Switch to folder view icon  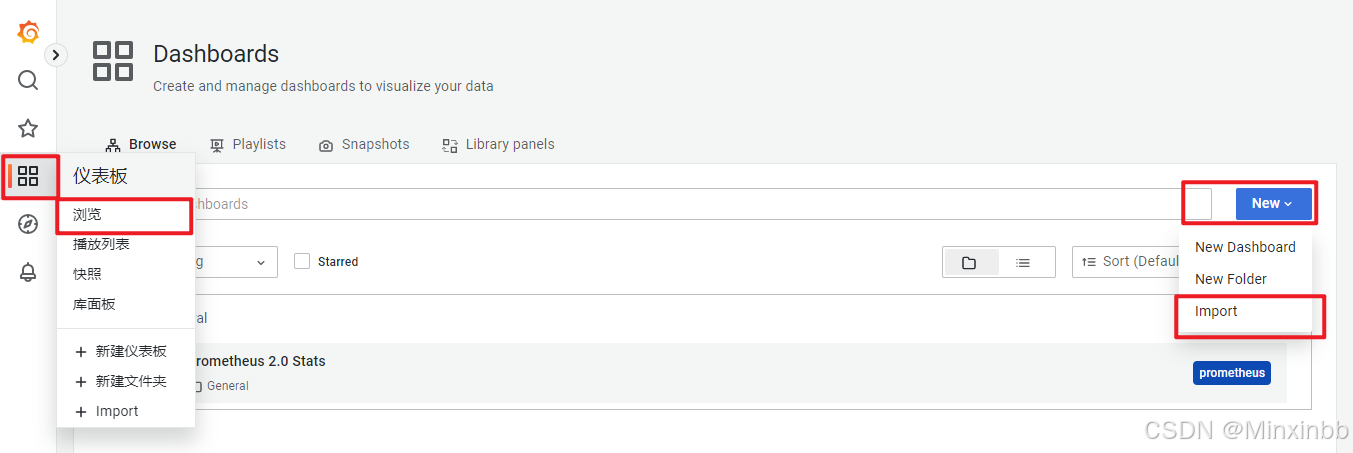969,262
